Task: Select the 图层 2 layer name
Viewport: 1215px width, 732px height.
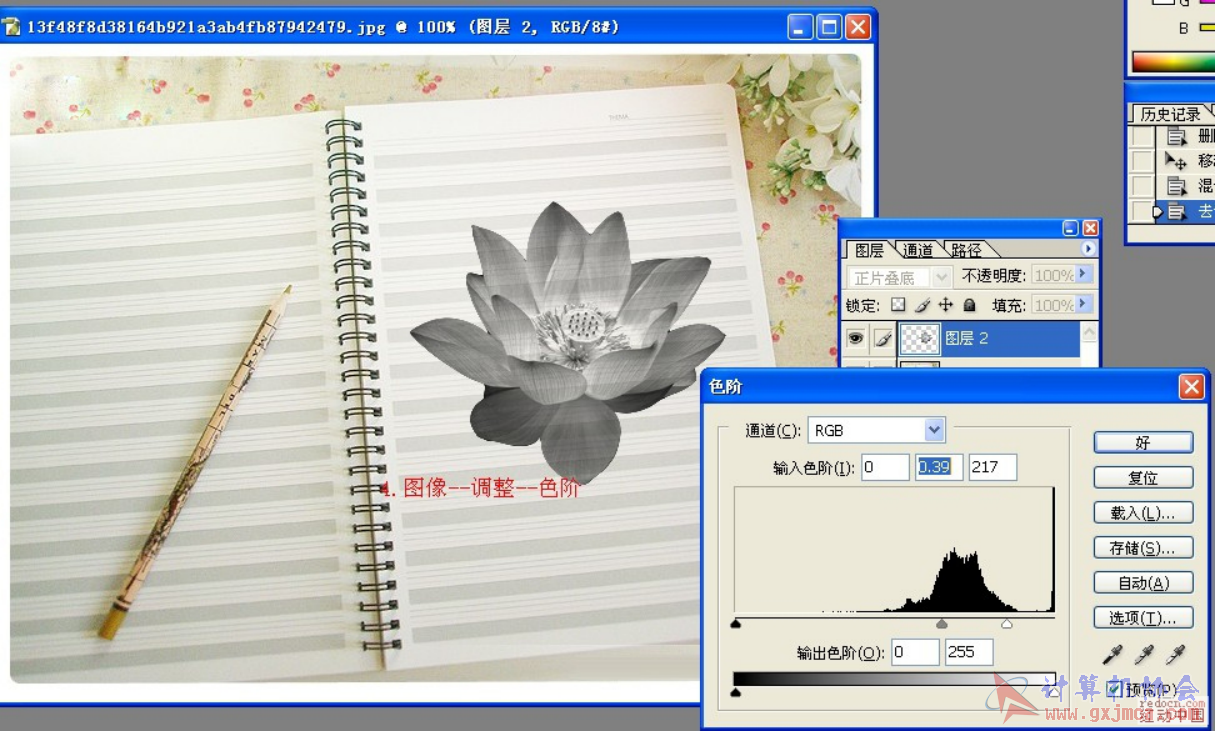Action: tap(967, 339)
